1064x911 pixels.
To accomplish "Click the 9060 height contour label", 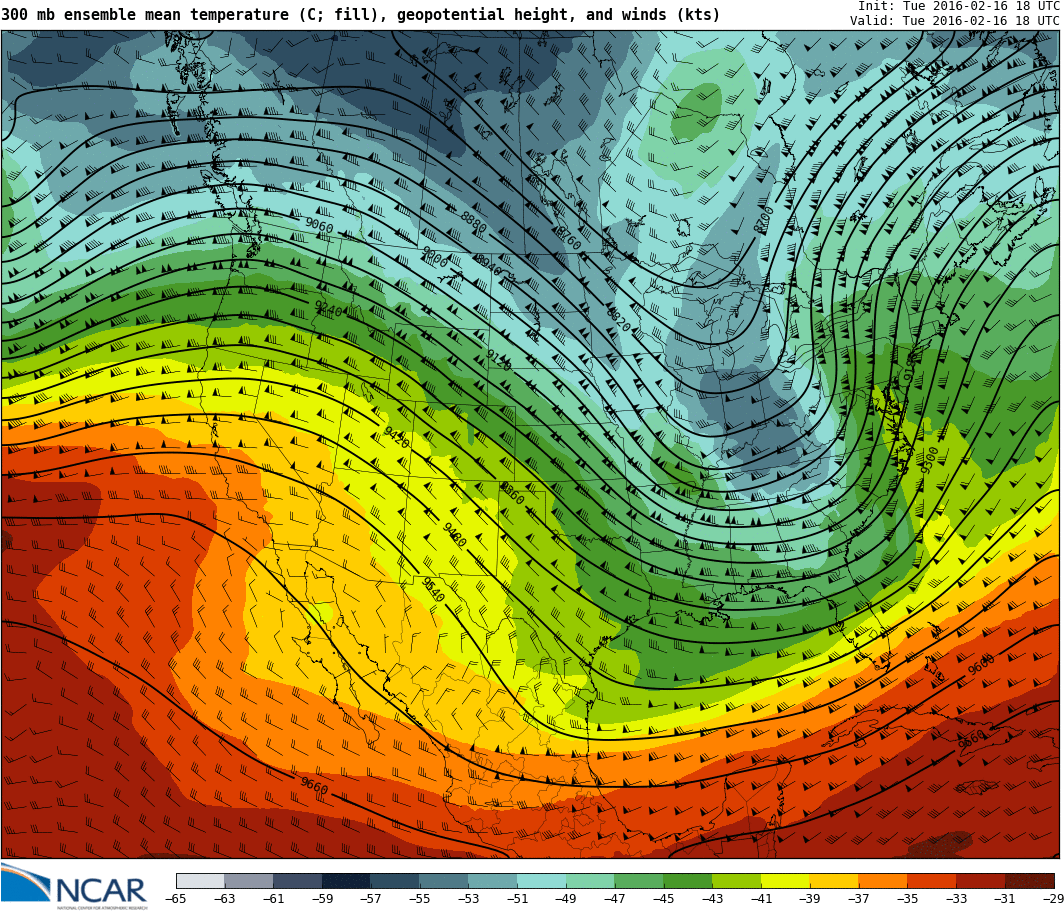I will coord(319,225).
